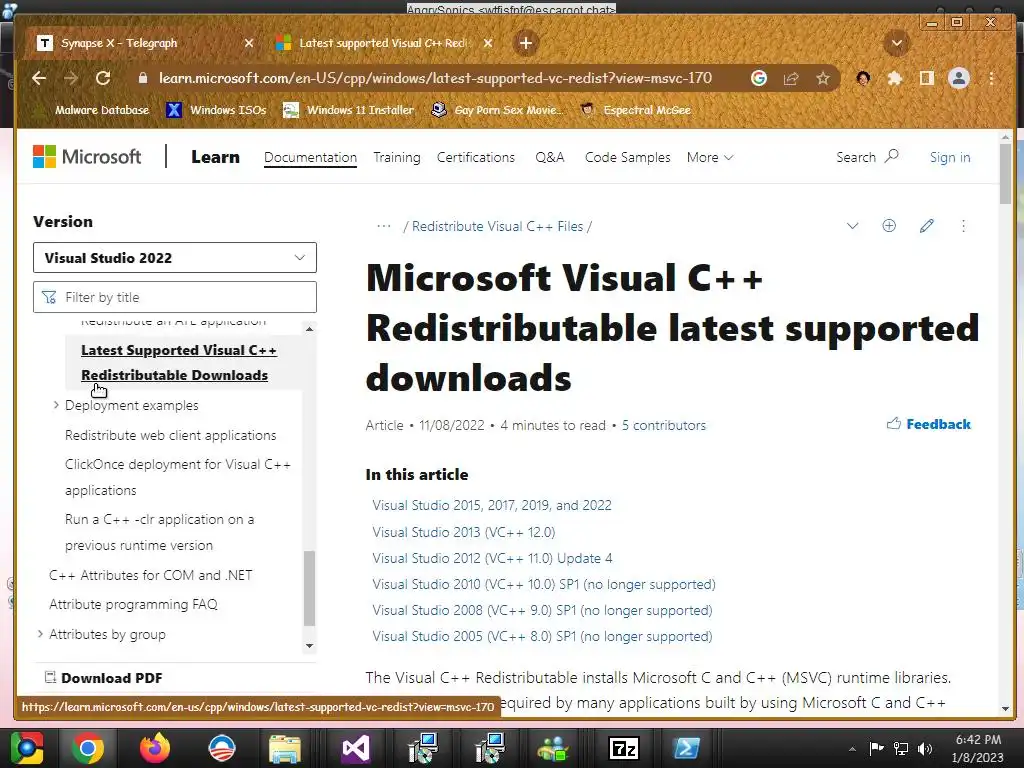Click the Sign in link

[950, 157]
